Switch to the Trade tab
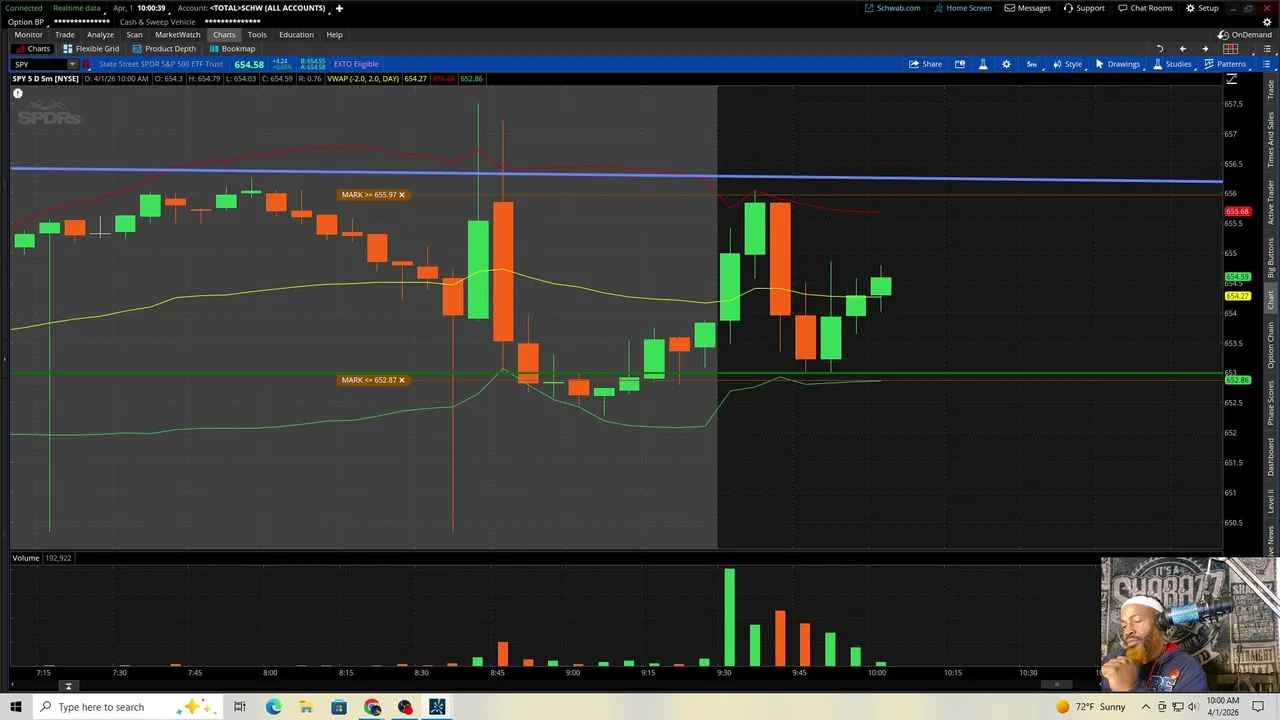Screen dimensions: 1280x720 [x=64, y=35]
